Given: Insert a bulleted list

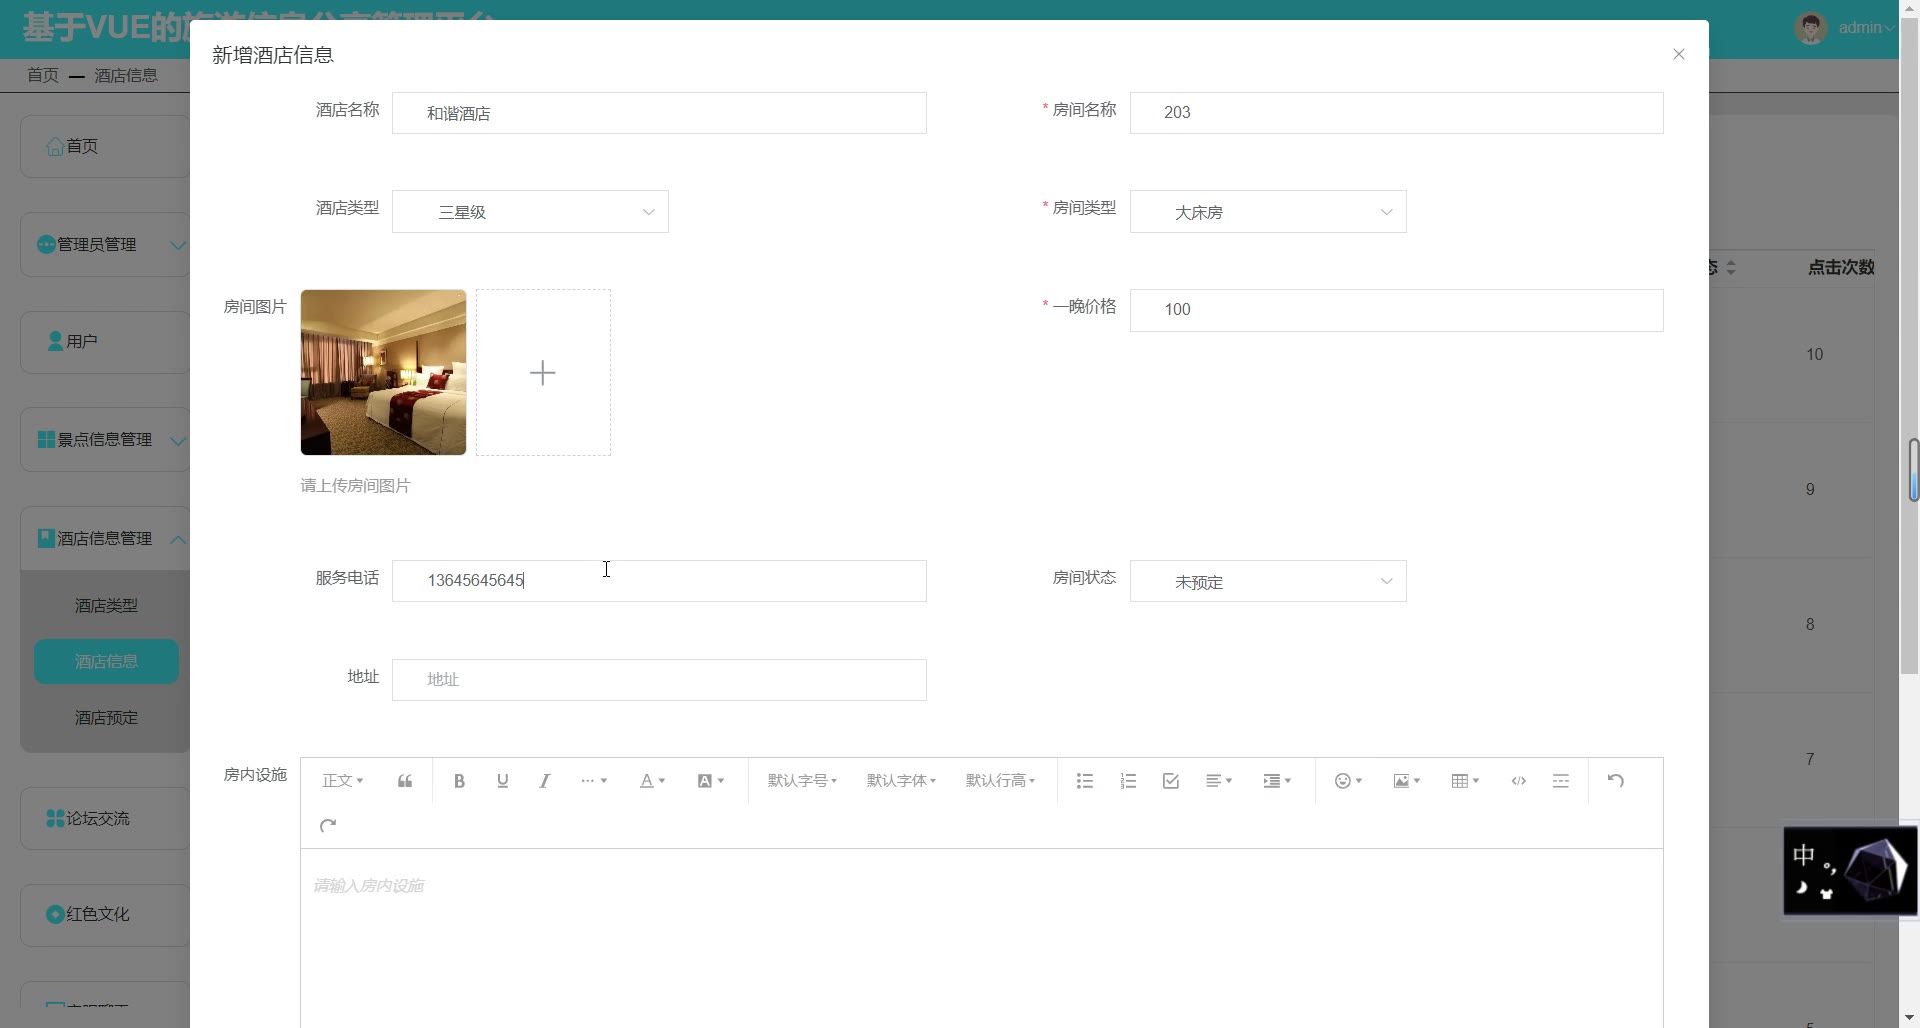Looking at the screenshot, I should pos(1084,781).
